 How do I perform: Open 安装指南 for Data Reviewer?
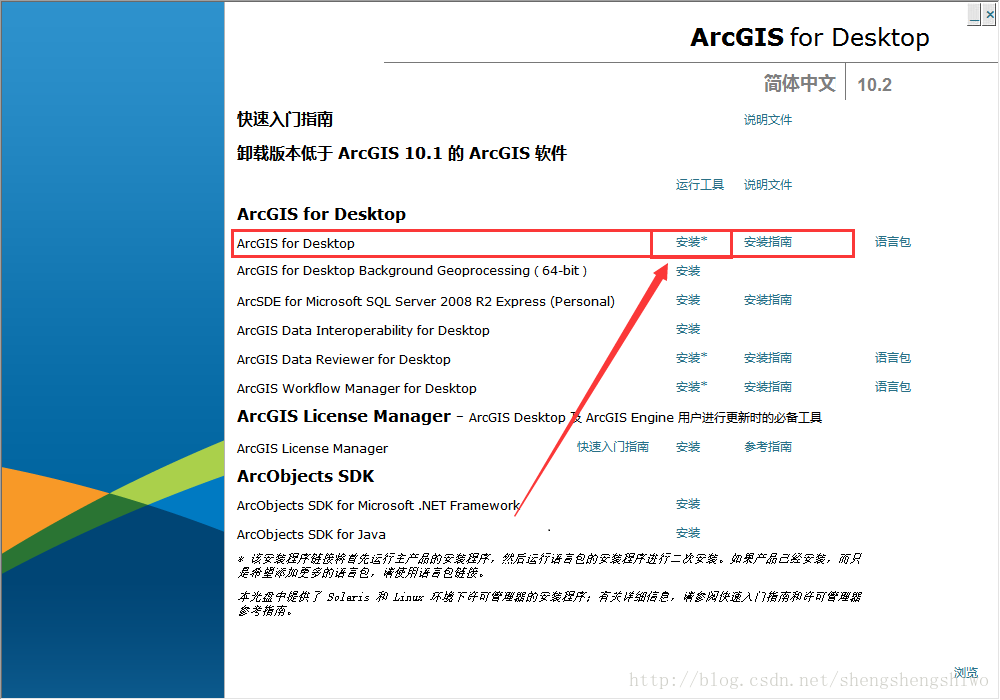[768, 358]
